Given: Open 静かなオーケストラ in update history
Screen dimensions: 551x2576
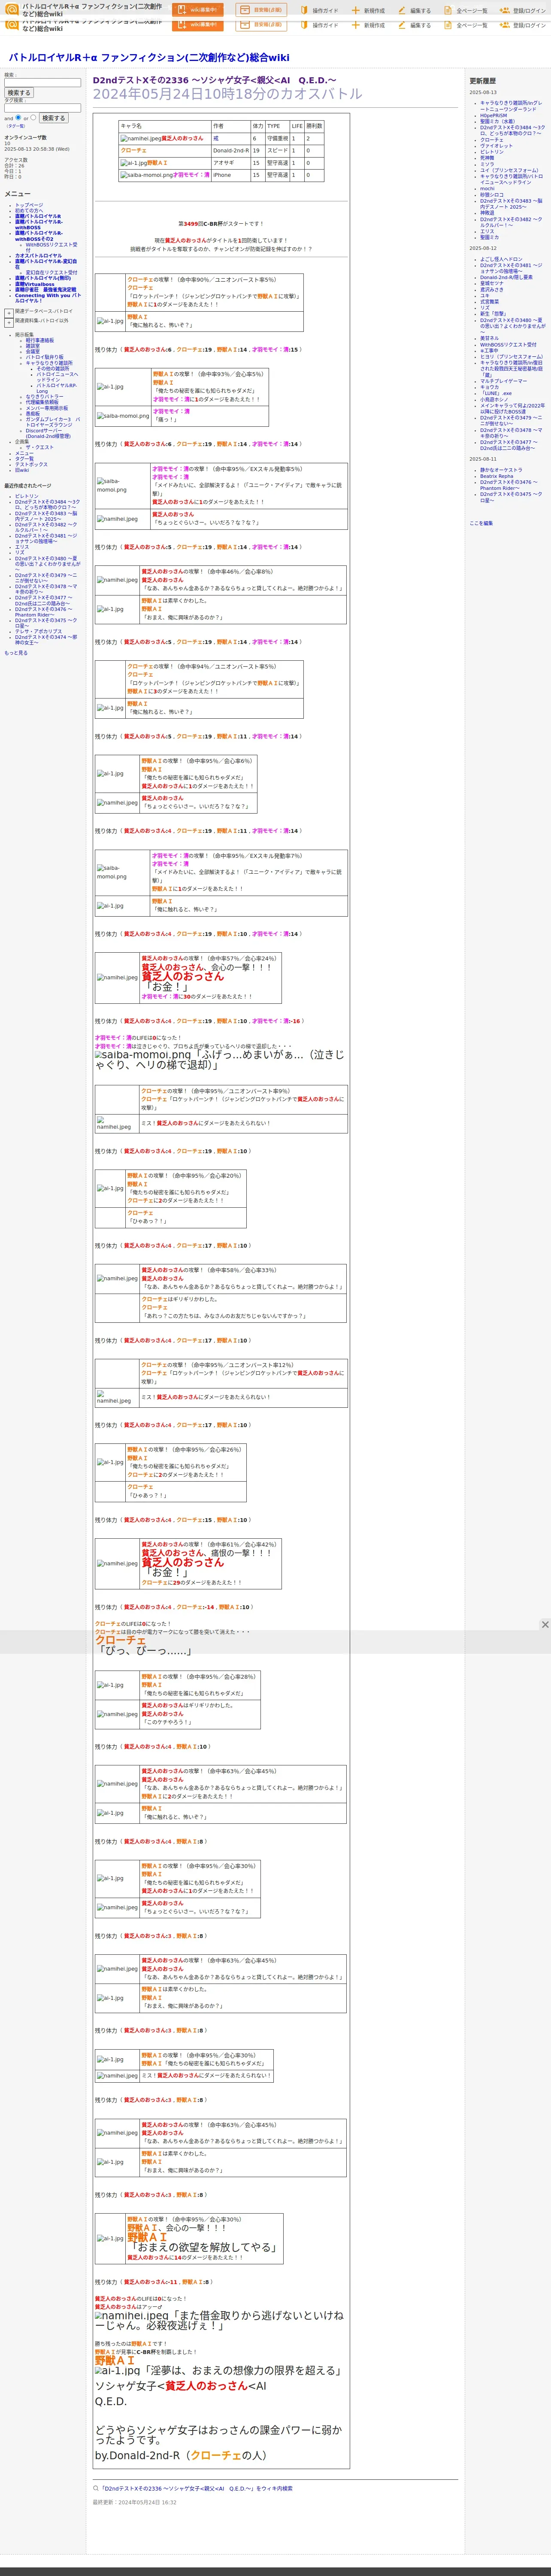Looking at the screenshot, I should tap(501, 471).
